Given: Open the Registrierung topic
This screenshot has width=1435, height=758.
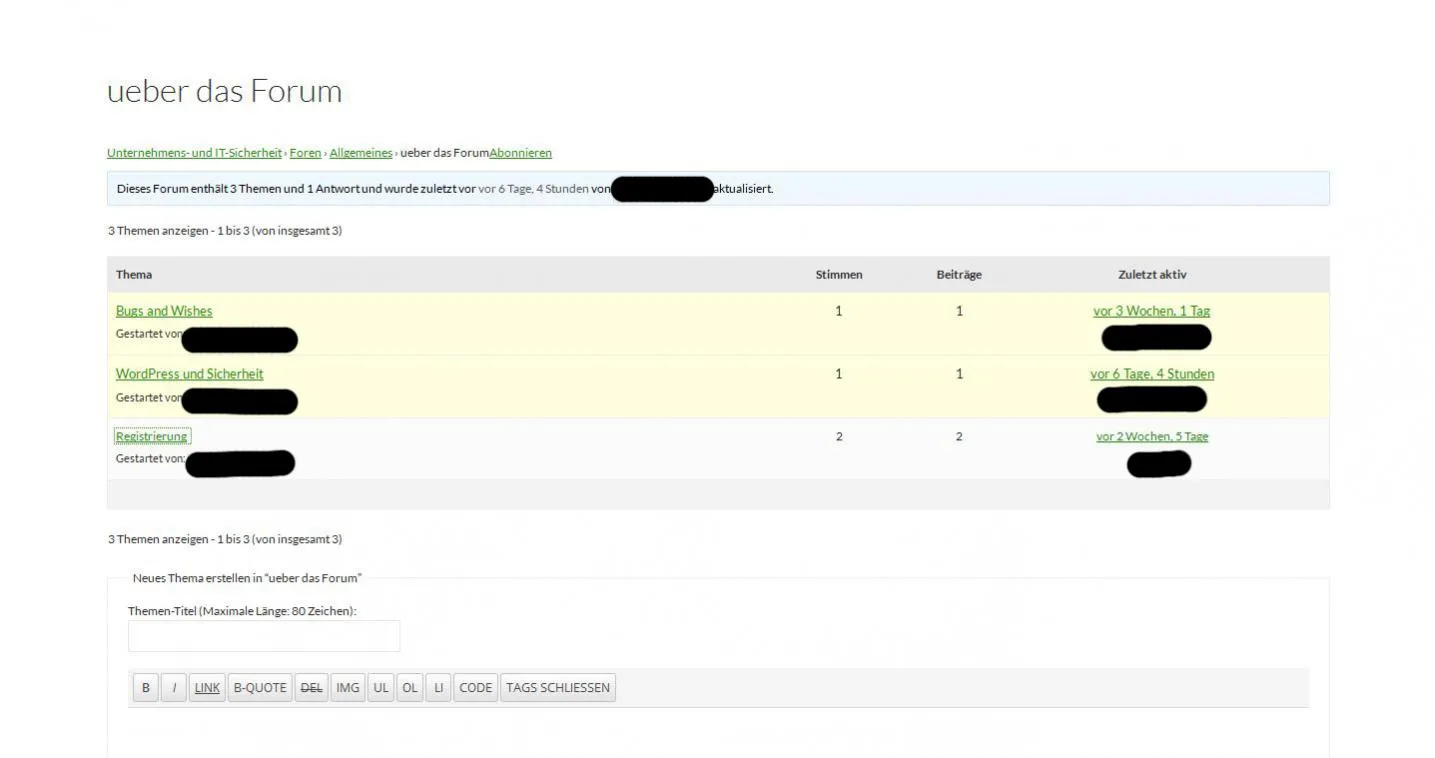Looking at the screenshot, I should tap(152, 436).
